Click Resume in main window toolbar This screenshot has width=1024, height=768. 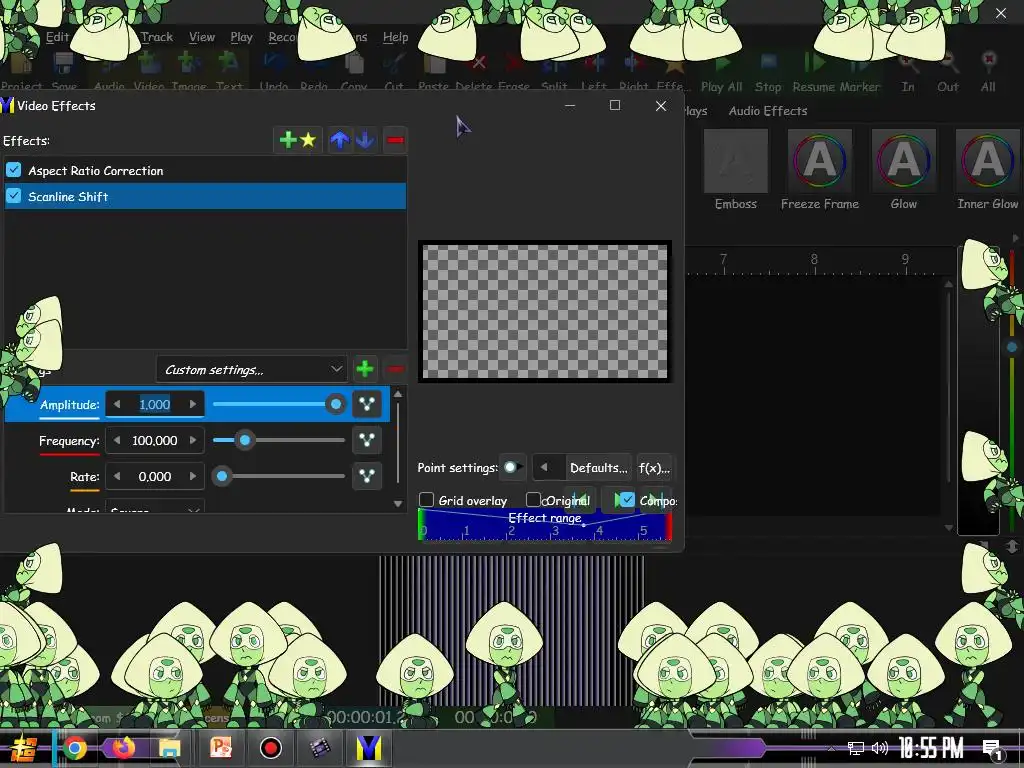pos(814,74)
